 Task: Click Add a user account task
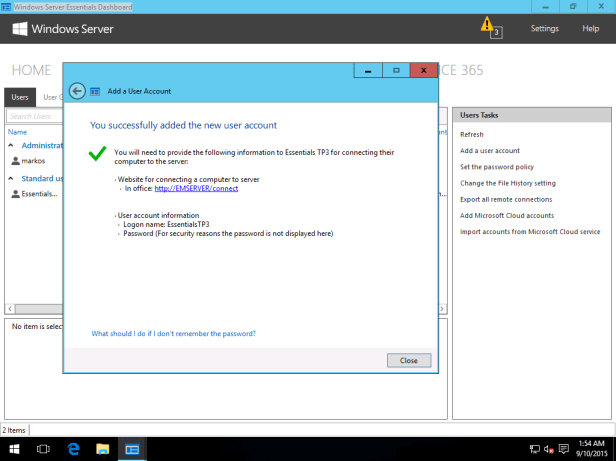coord(489,150)
